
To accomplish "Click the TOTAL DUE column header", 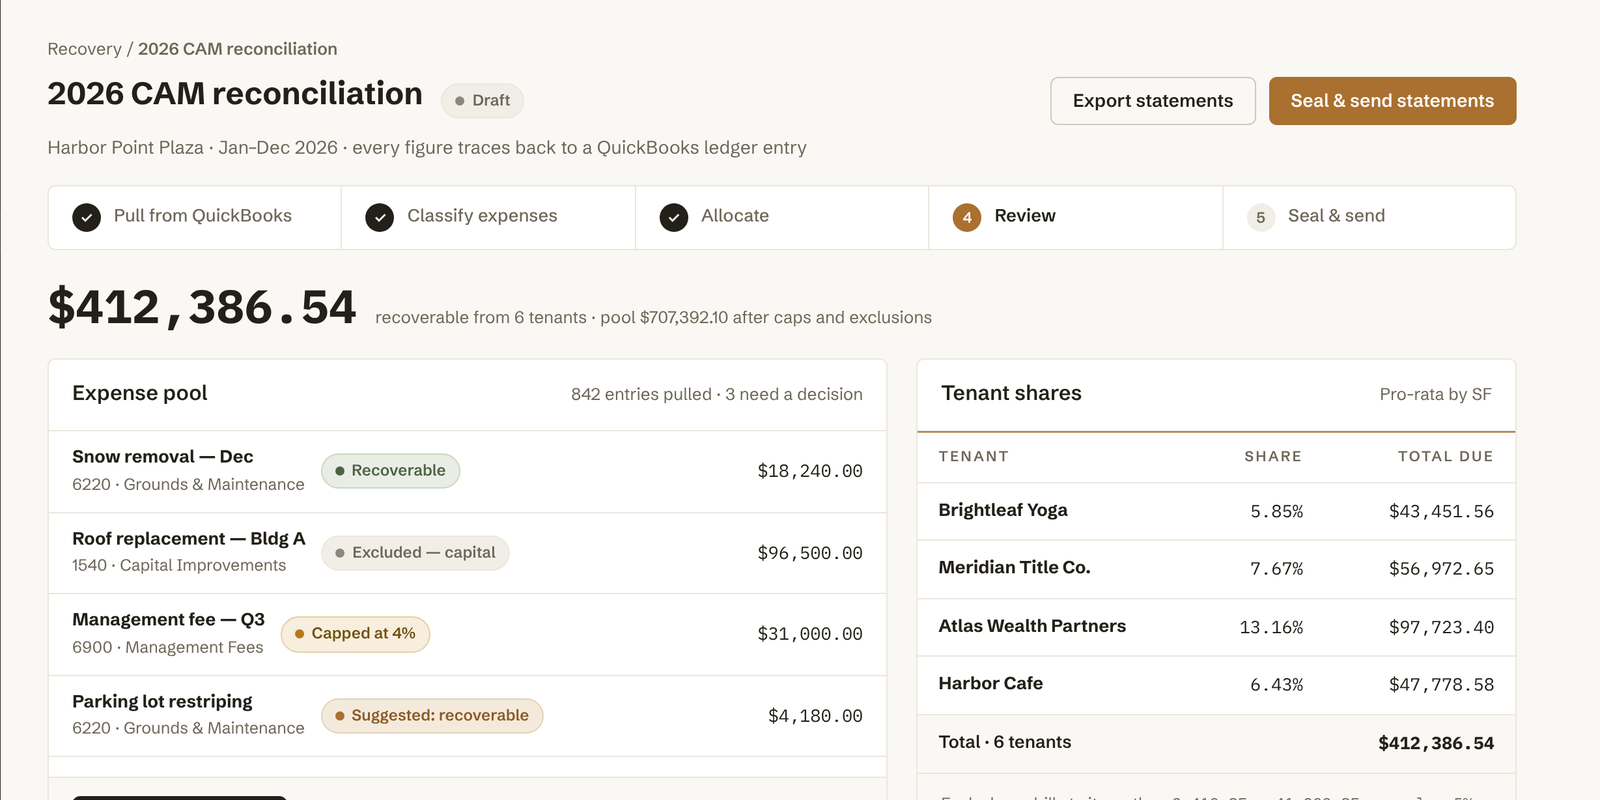I will [1445, 456].
